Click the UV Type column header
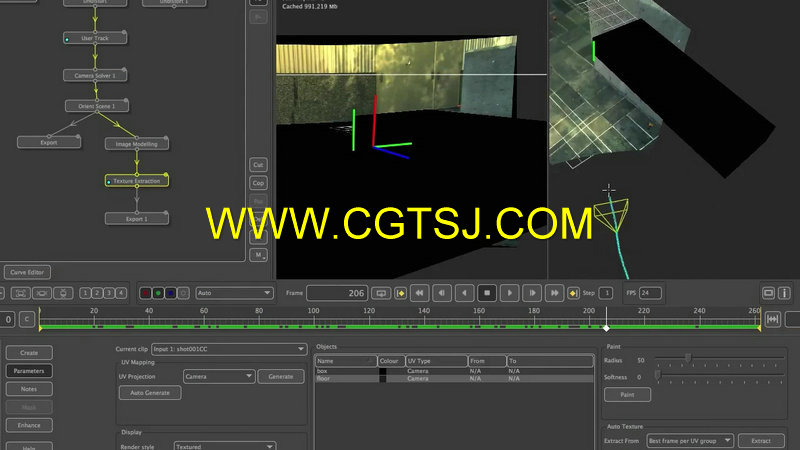Image resolution: width=800 pixels, height=450 pixels. [437, 361]
